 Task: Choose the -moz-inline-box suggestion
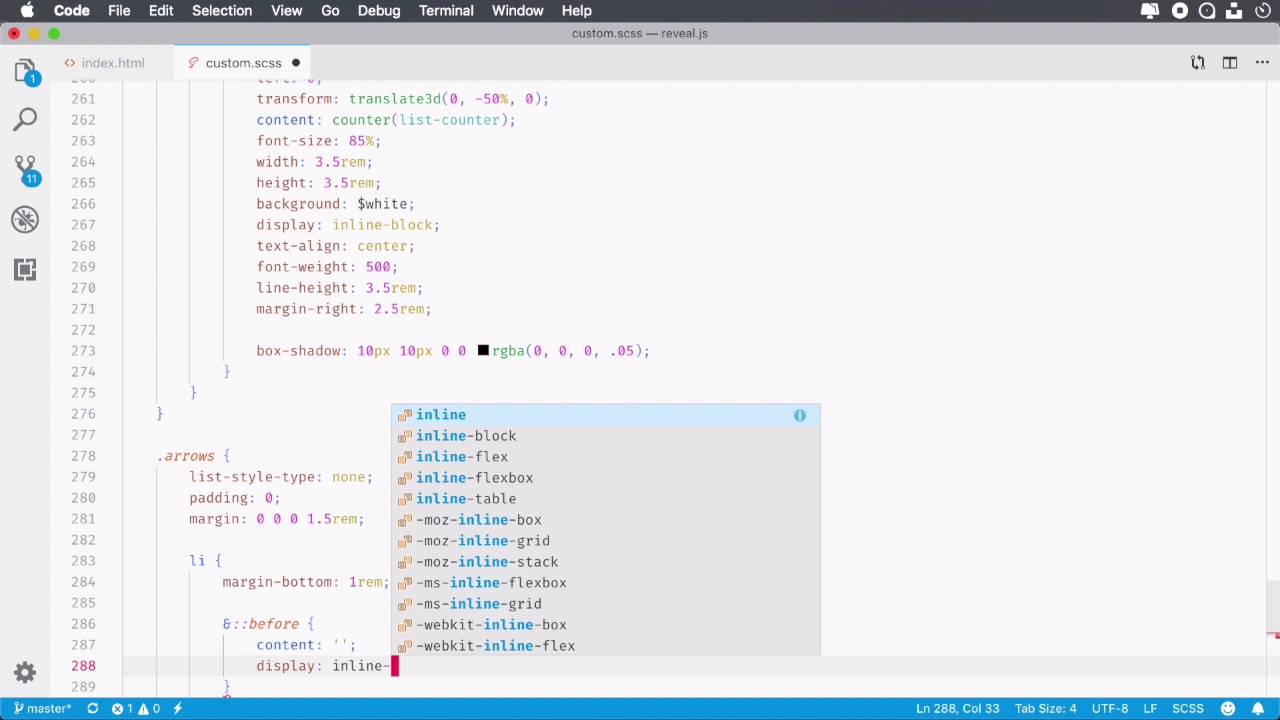tap(605, 520)
